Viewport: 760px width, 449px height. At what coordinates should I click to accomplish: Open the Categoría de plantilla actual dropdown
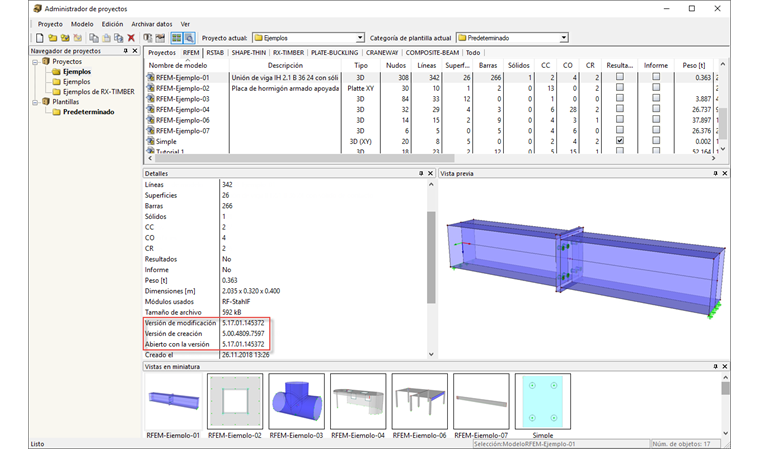point(564,38)
